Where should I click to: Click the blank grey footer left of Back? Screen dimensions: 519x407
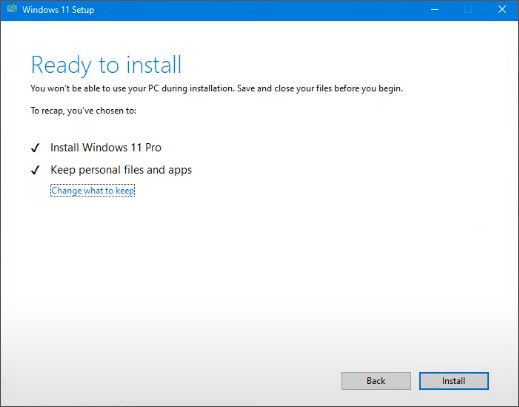pyautogui.click(x=167, y=381)
